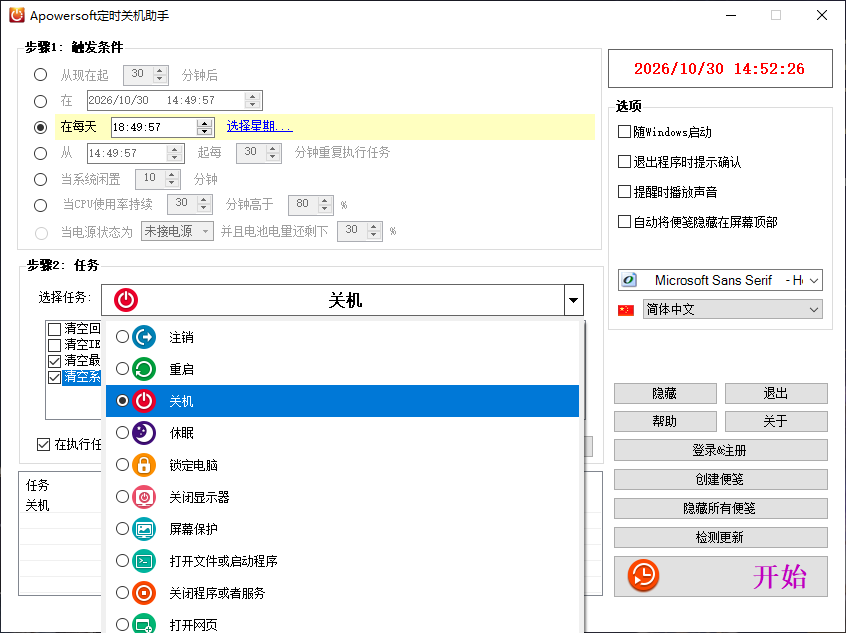Toggle the 在执行任 checkbox
This screenshot has height=633, width=846.
click(x=43, y=444)
